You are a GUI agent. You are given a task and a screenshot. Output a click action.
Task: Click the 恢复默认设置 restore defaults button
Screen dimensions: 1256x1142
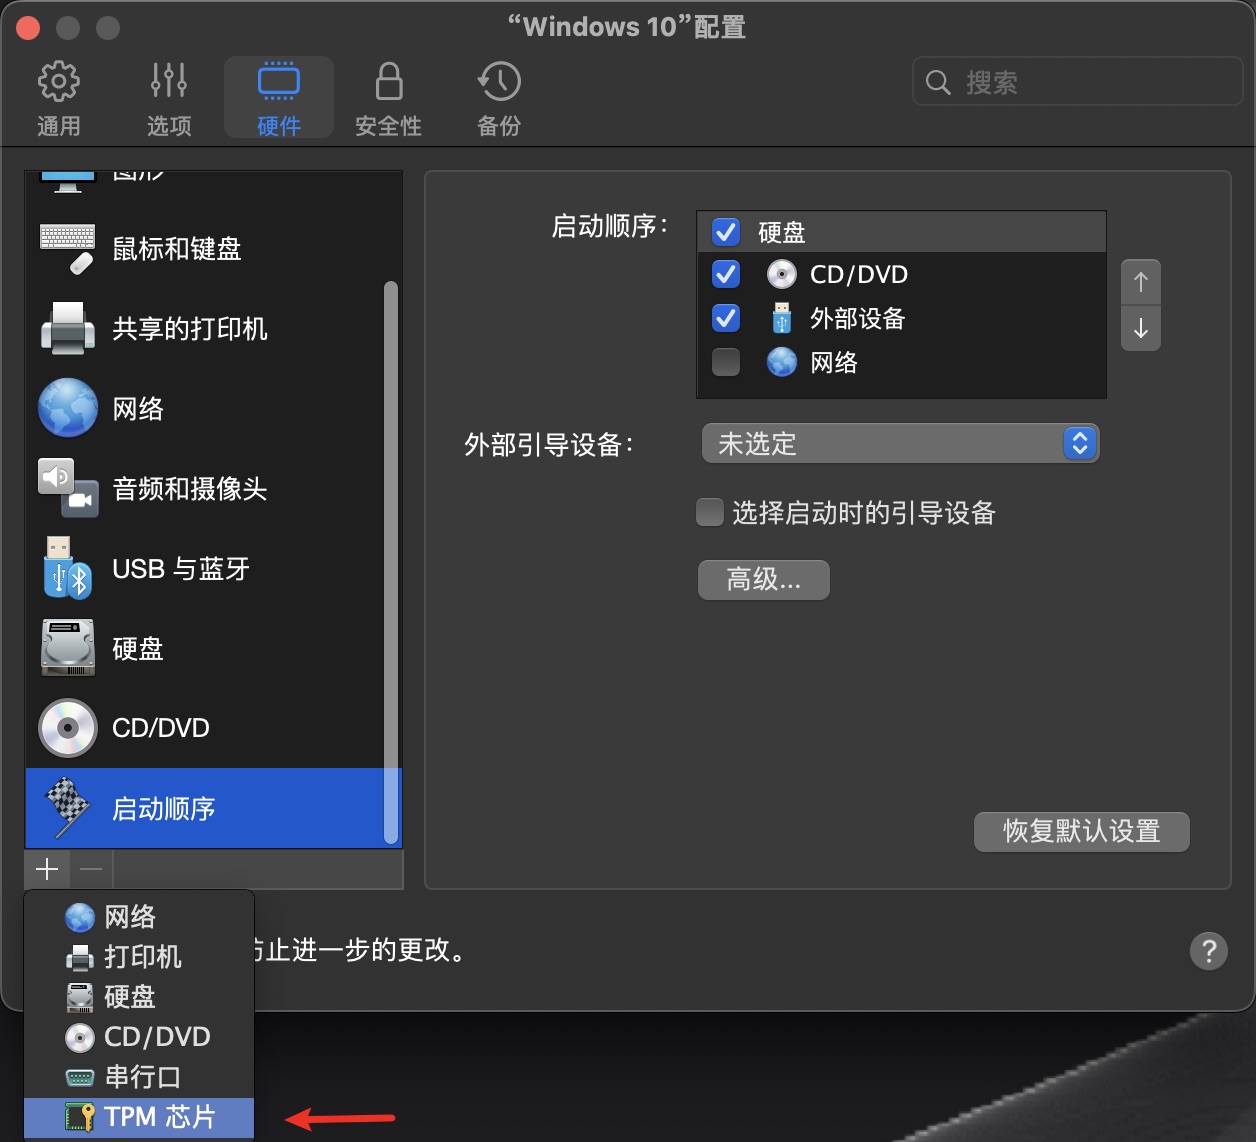[x=1082, y=831]
